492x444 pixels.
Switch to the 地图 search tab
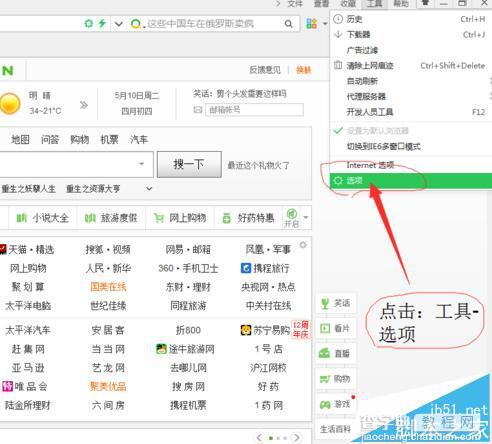(20, 139)
